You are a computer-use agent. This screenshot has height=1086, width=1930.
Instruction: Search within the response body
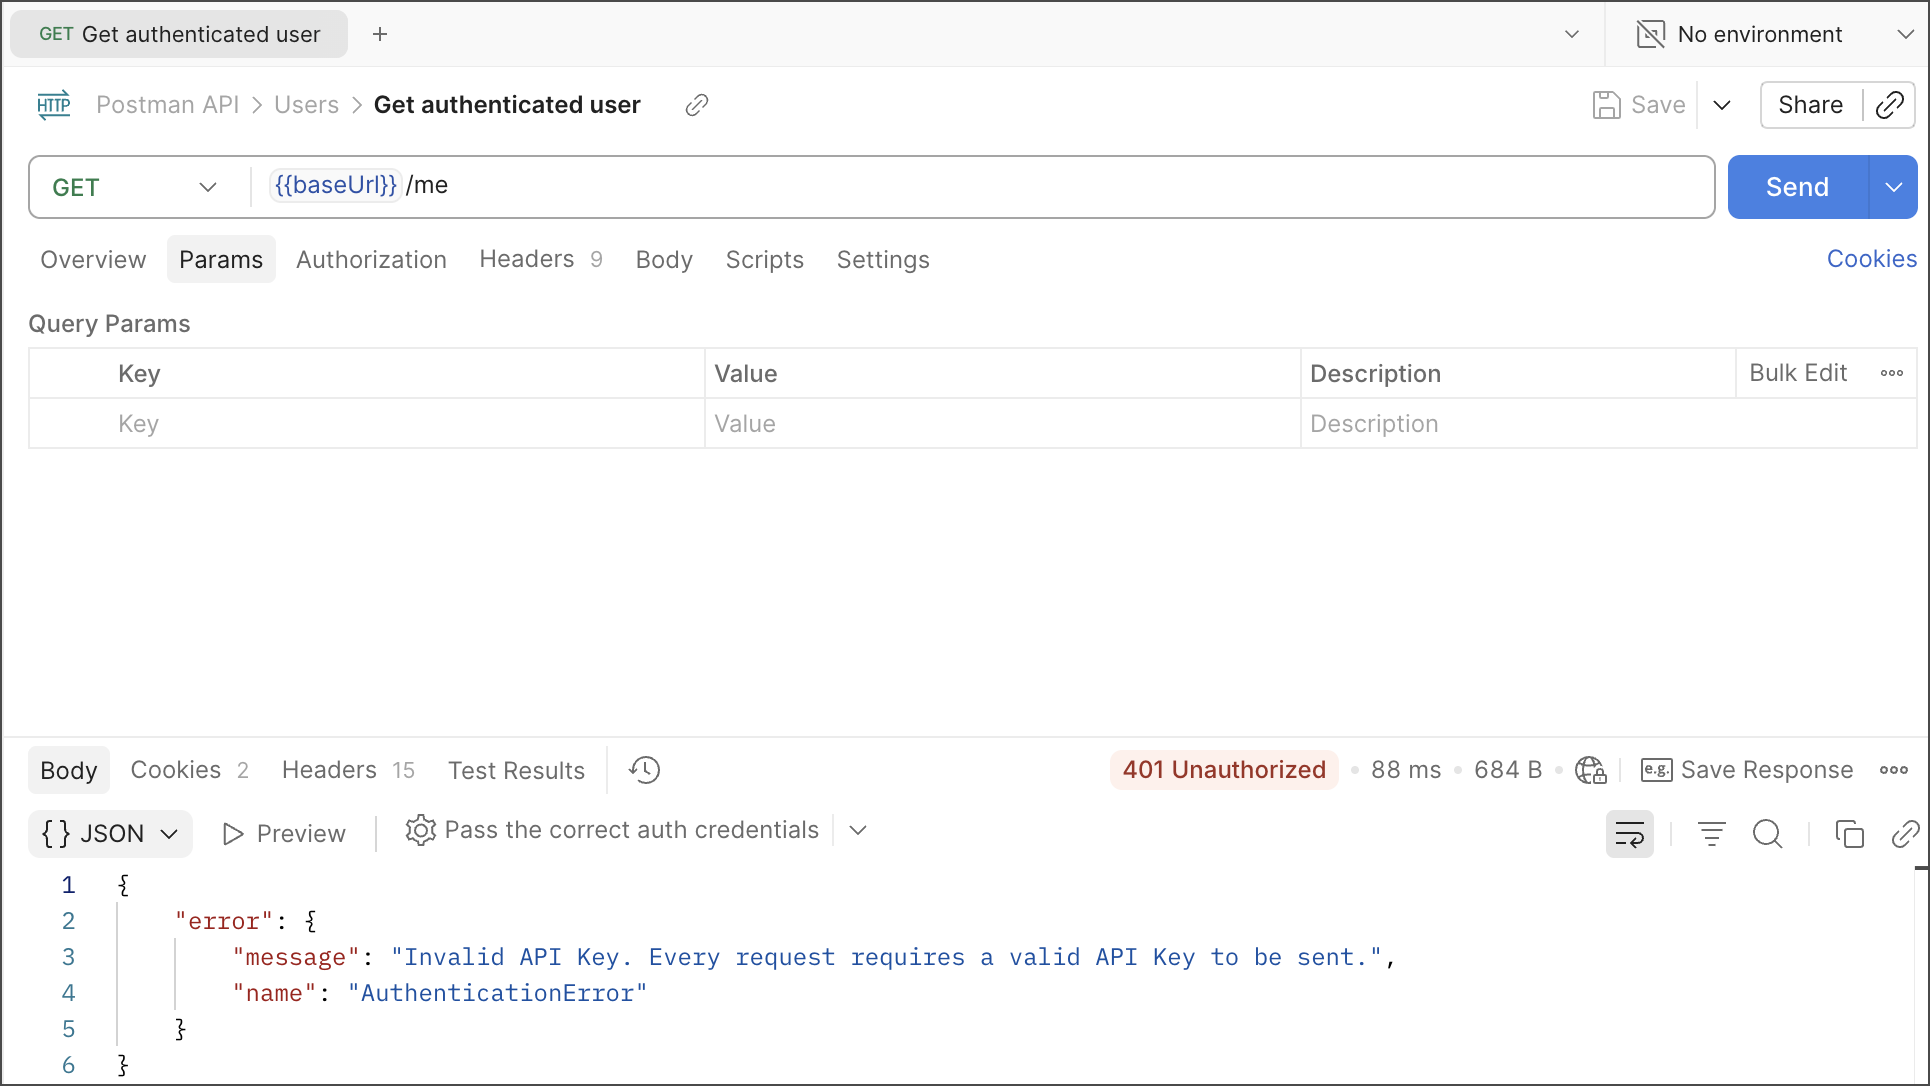pos(1768,834)
